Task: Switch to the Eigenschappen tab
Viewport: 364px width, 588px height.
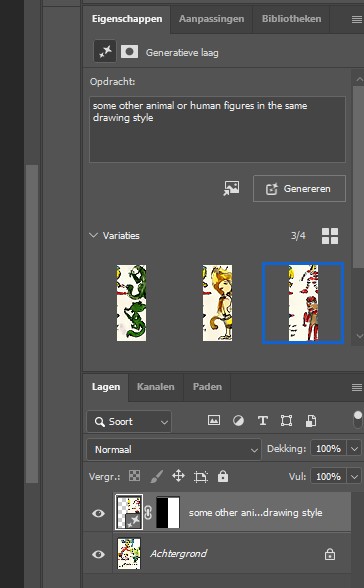Action: tap(127, 19)
